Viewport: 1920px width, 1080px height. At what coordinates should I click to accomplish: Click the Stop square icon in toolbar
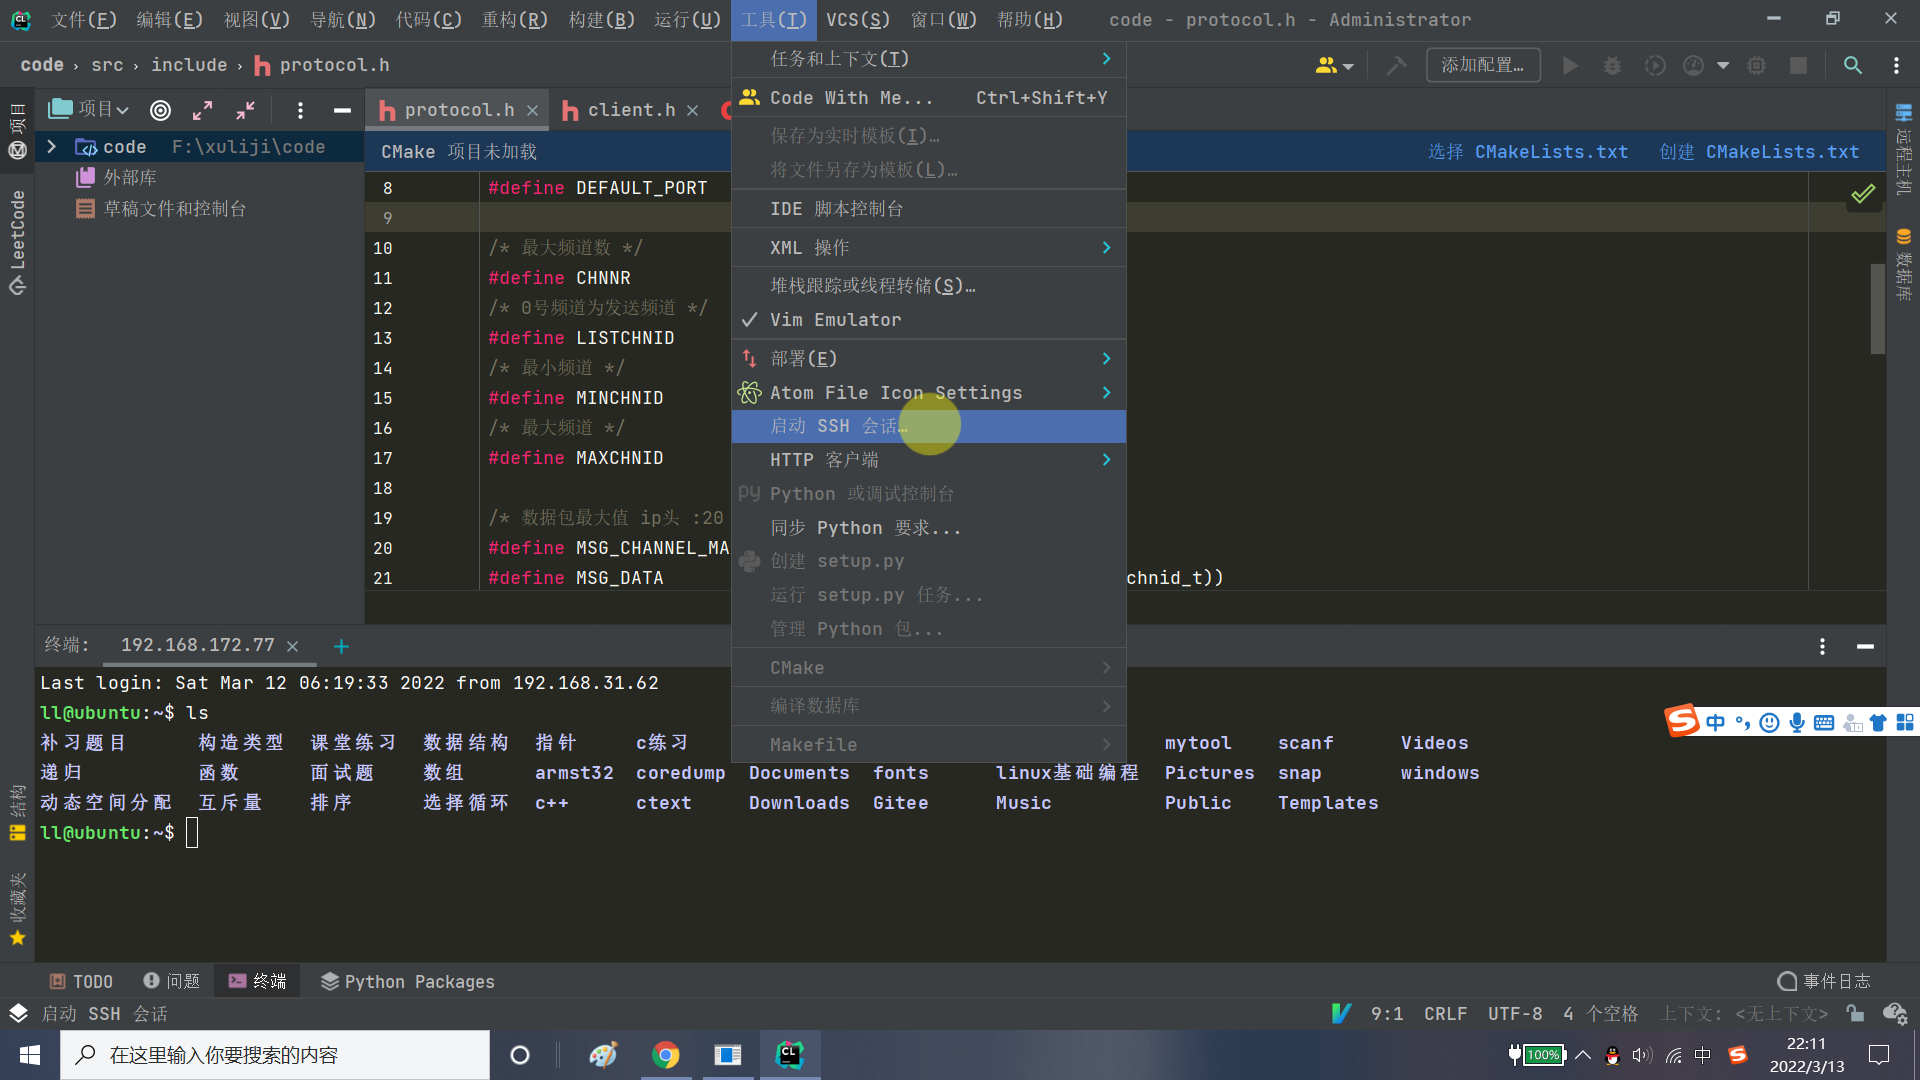(1799, 65)
